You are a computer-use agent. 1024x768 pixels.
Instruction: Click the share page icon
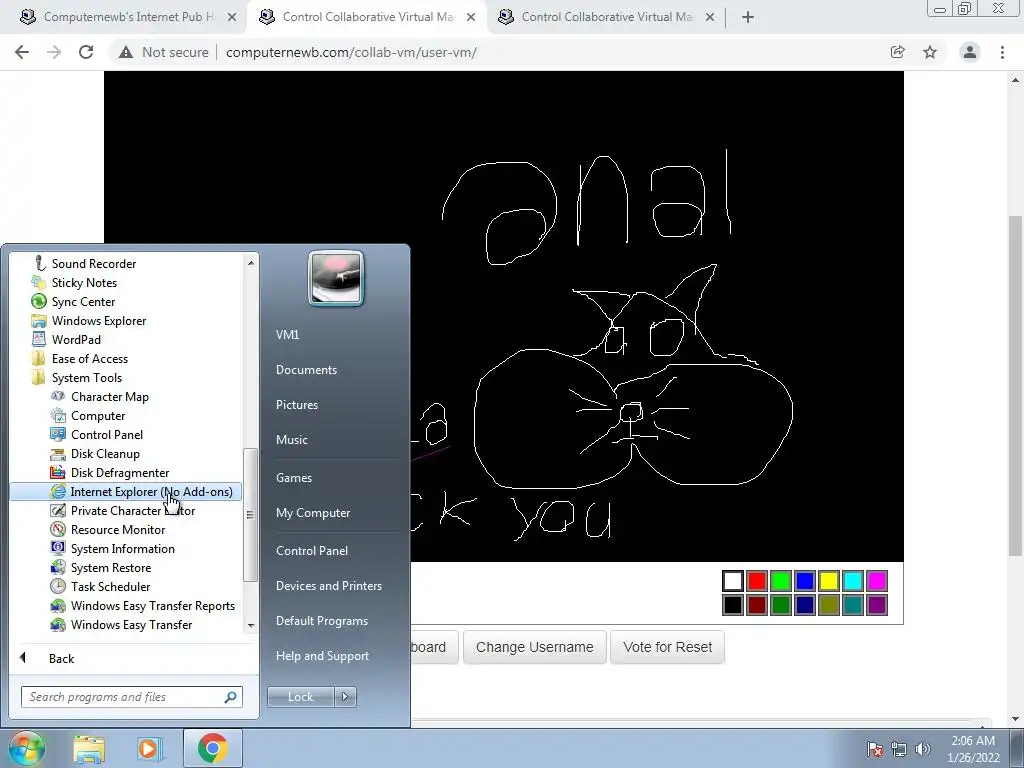click(897, 52)
